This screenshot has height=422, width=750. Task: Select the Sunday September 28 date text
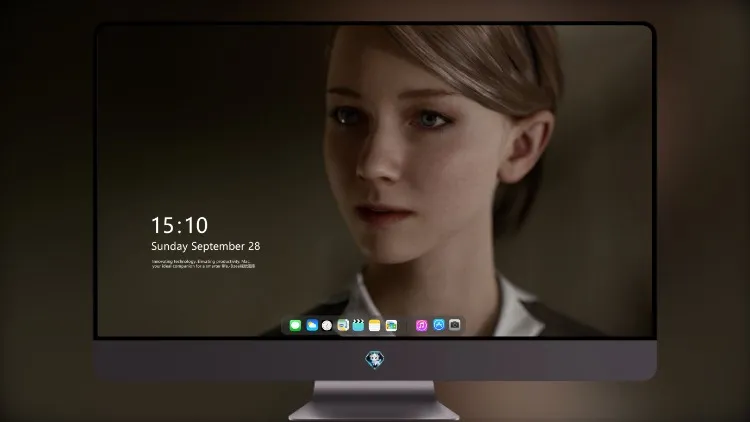(206, 246)
